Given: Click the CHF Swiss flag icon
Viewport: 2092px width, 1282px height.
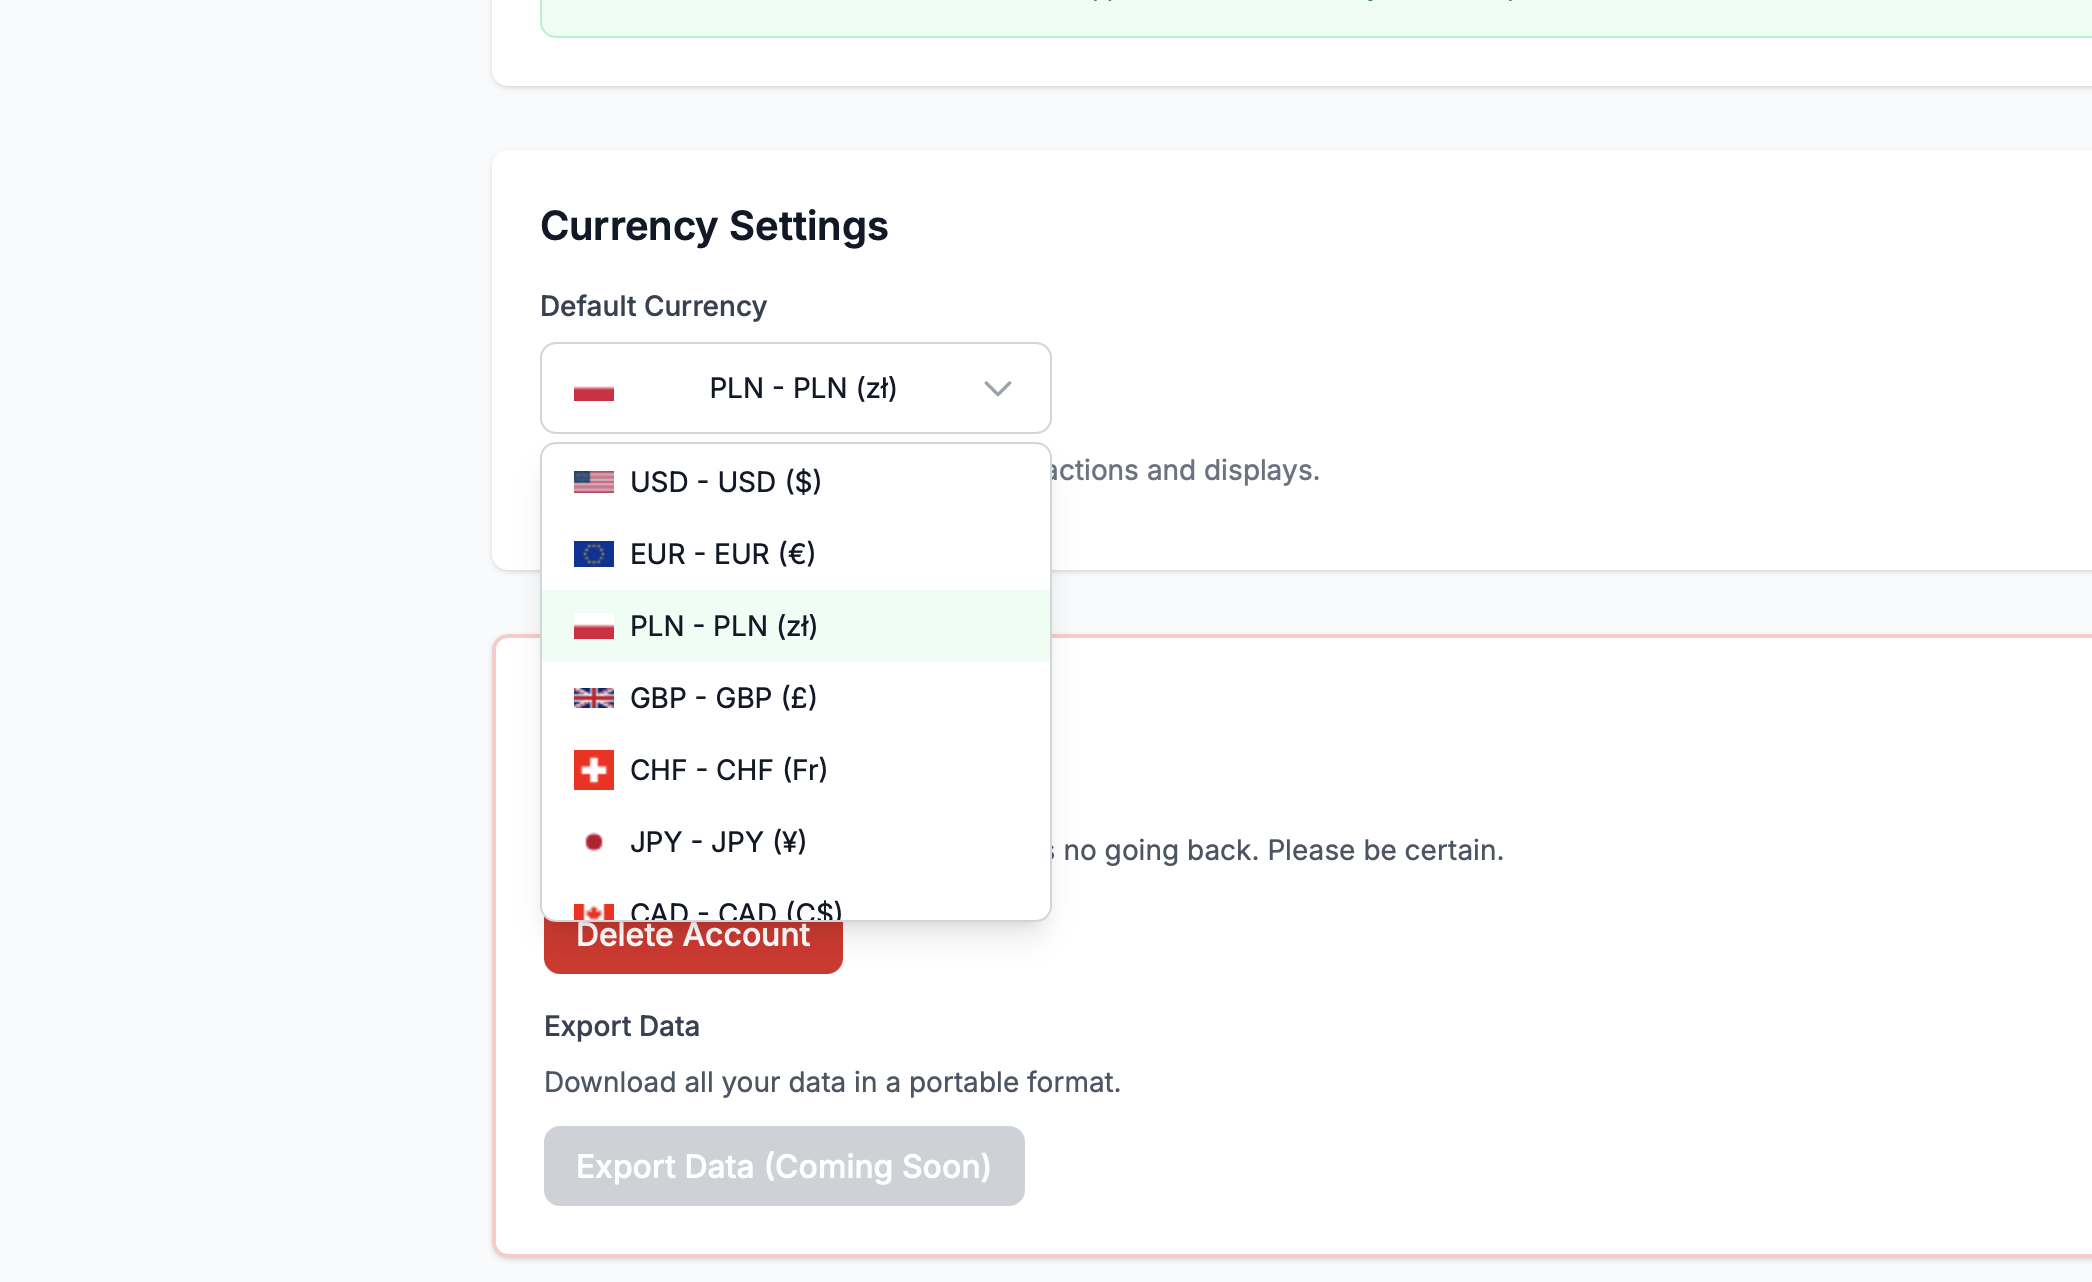Looking at the screenshot, I should tap(593, 769).
